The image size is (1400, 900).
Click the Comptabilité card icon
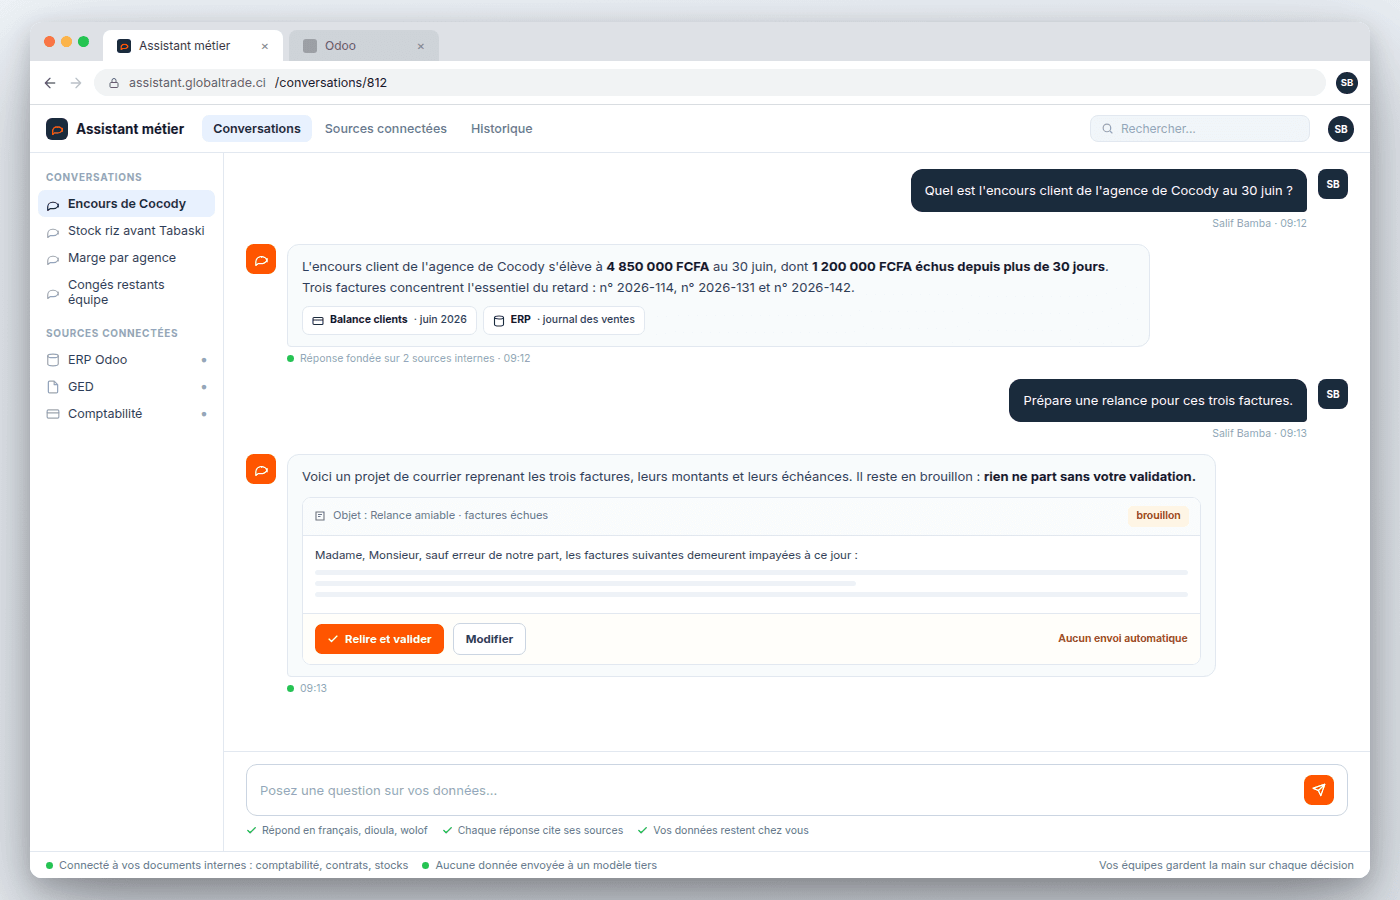click(x=53, y=414)
